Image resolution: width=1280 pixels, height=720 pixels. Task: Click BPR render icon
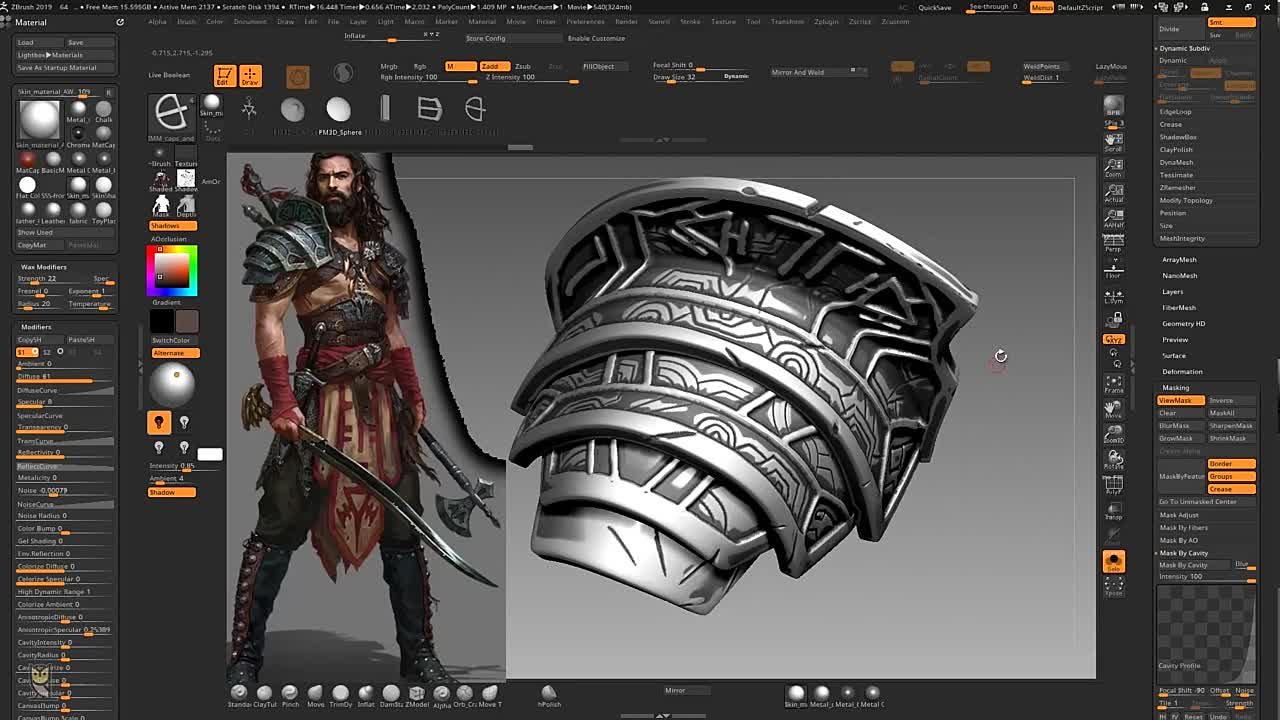(x=1113, y=107)
